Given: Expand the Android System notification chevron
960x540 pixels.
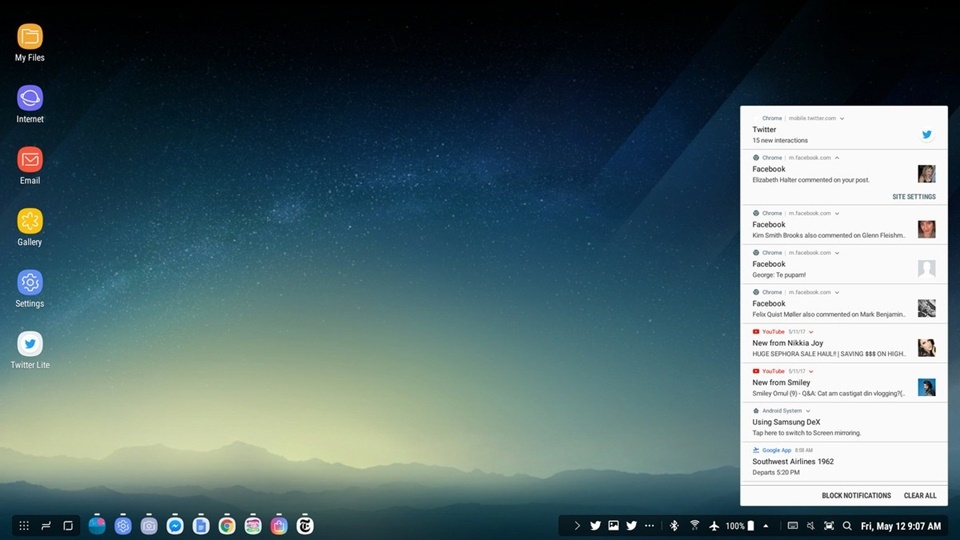Looking at the screenshot, I should pos(808,411).
